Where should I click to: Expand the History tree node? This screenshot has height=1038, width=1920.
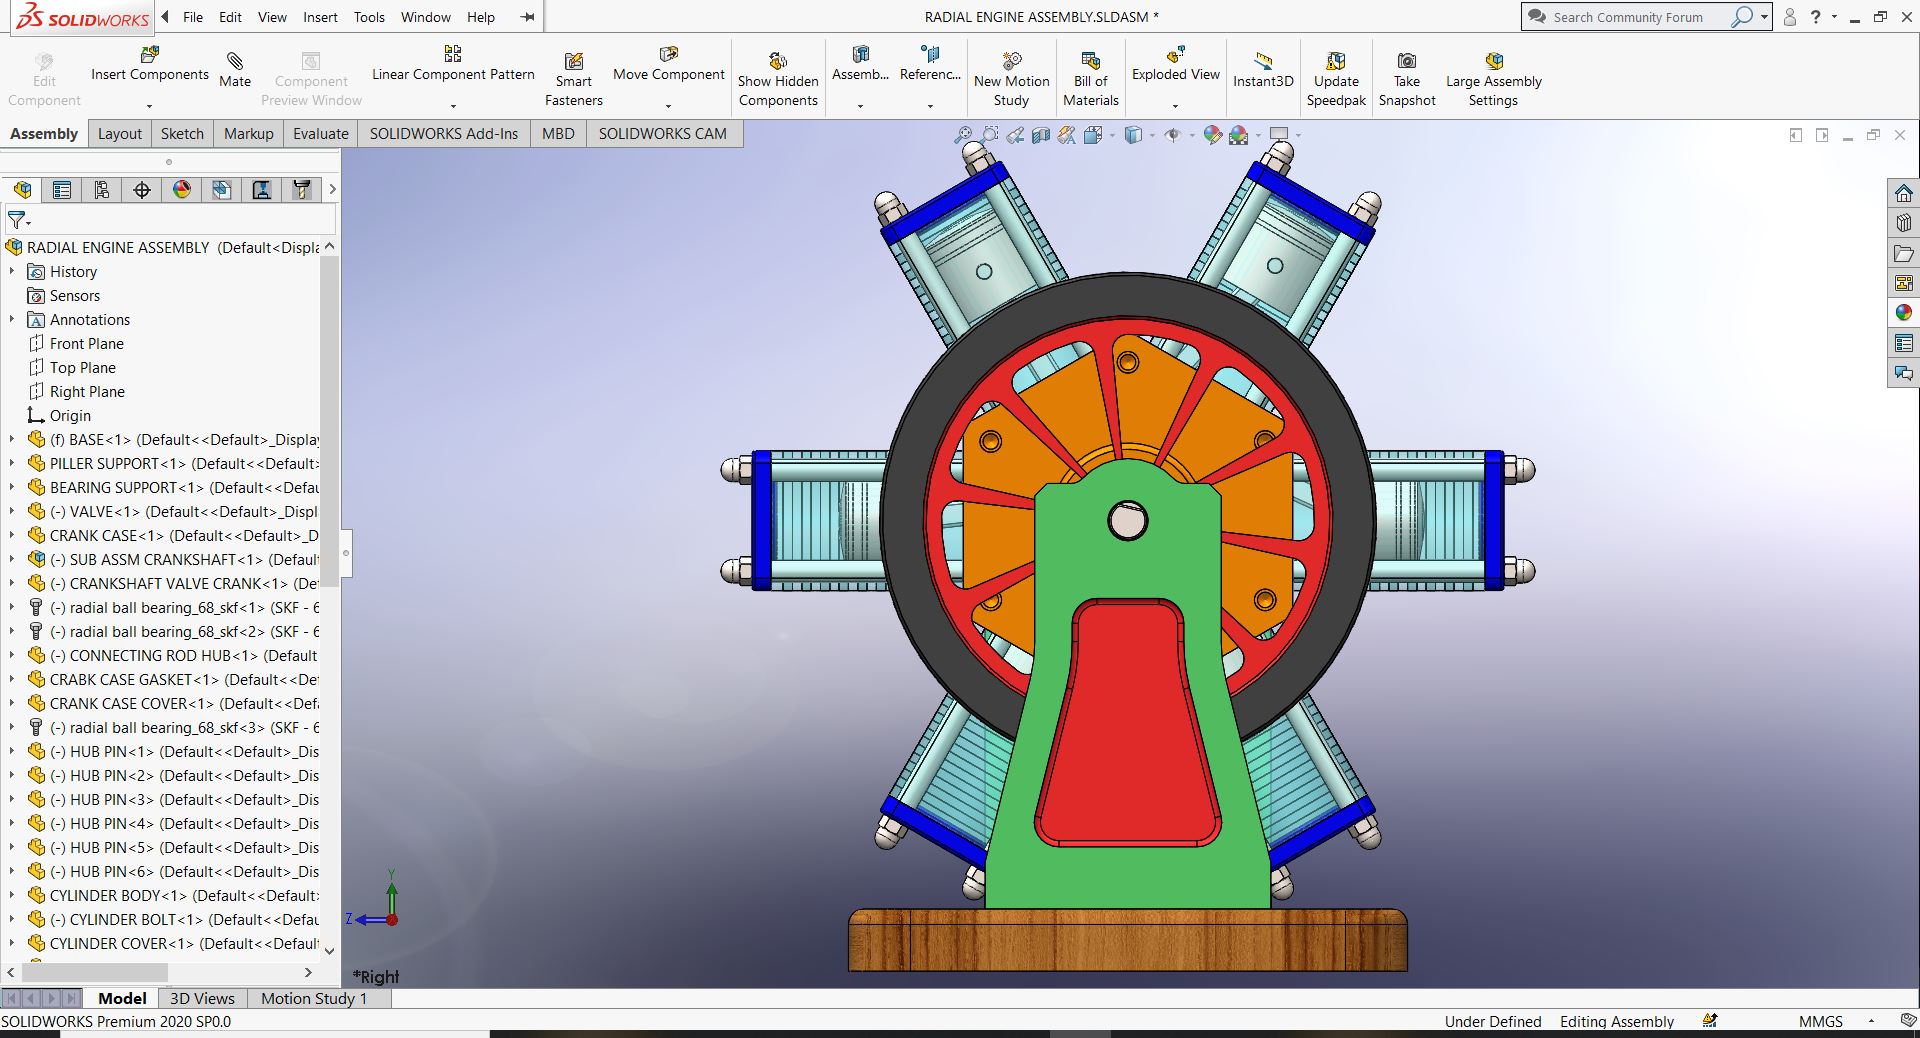[x=12, y=271]
